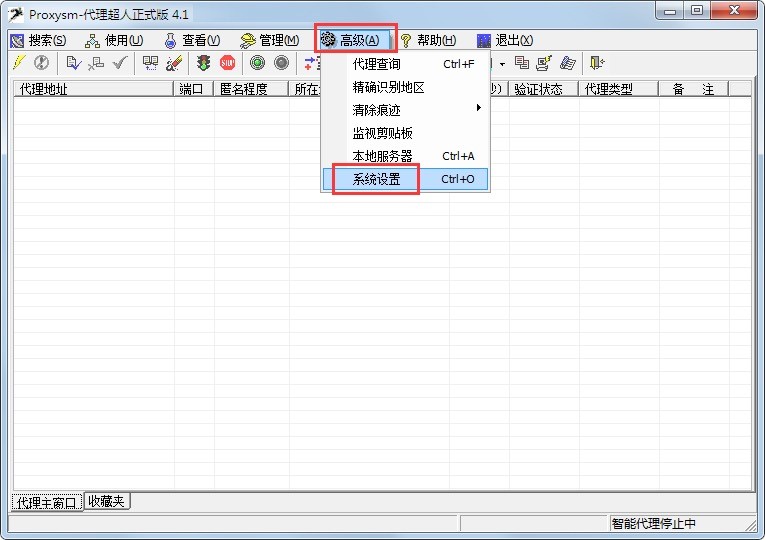Viewport: 765px width, 540px height.
Task: Click the 验证状态 column header
Action: click(541, 89)
